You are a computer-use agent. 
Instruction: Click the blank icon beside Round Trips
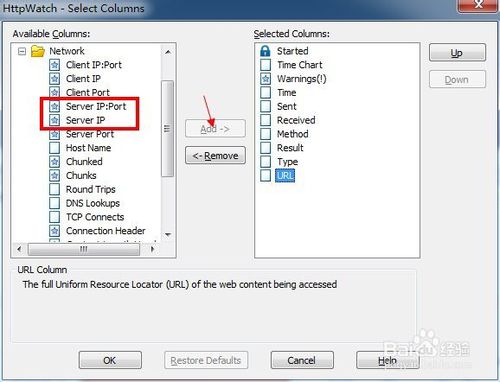pos(55,189)
